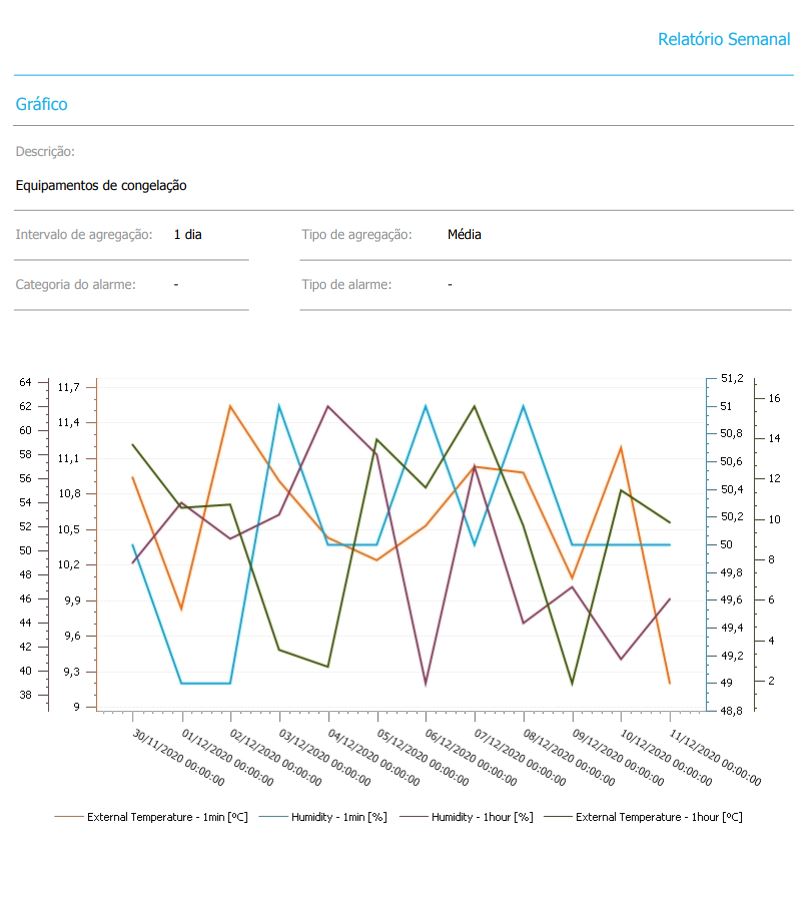
Task: Select the aggregation interval value "1 dia"
Action: pos(188,234)
